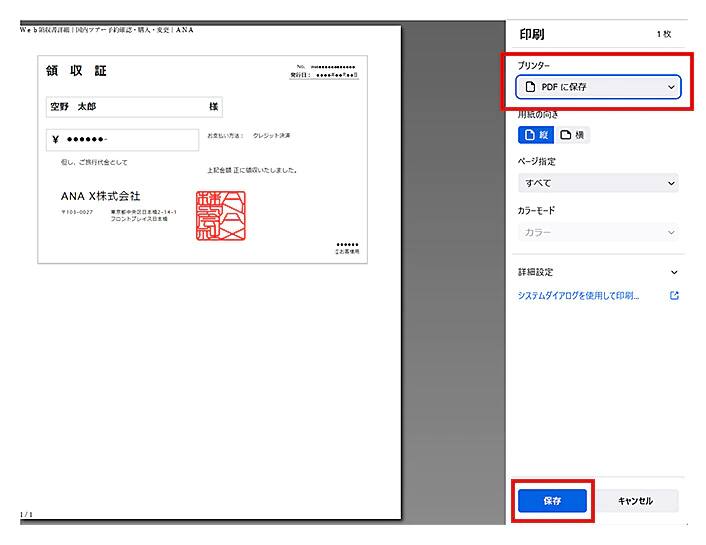Image resolution: width=706 pixels, height=545 pixels.
Task: Open the カラーモード dropdown
Action: pyautogui.click(x=598, y=232)
